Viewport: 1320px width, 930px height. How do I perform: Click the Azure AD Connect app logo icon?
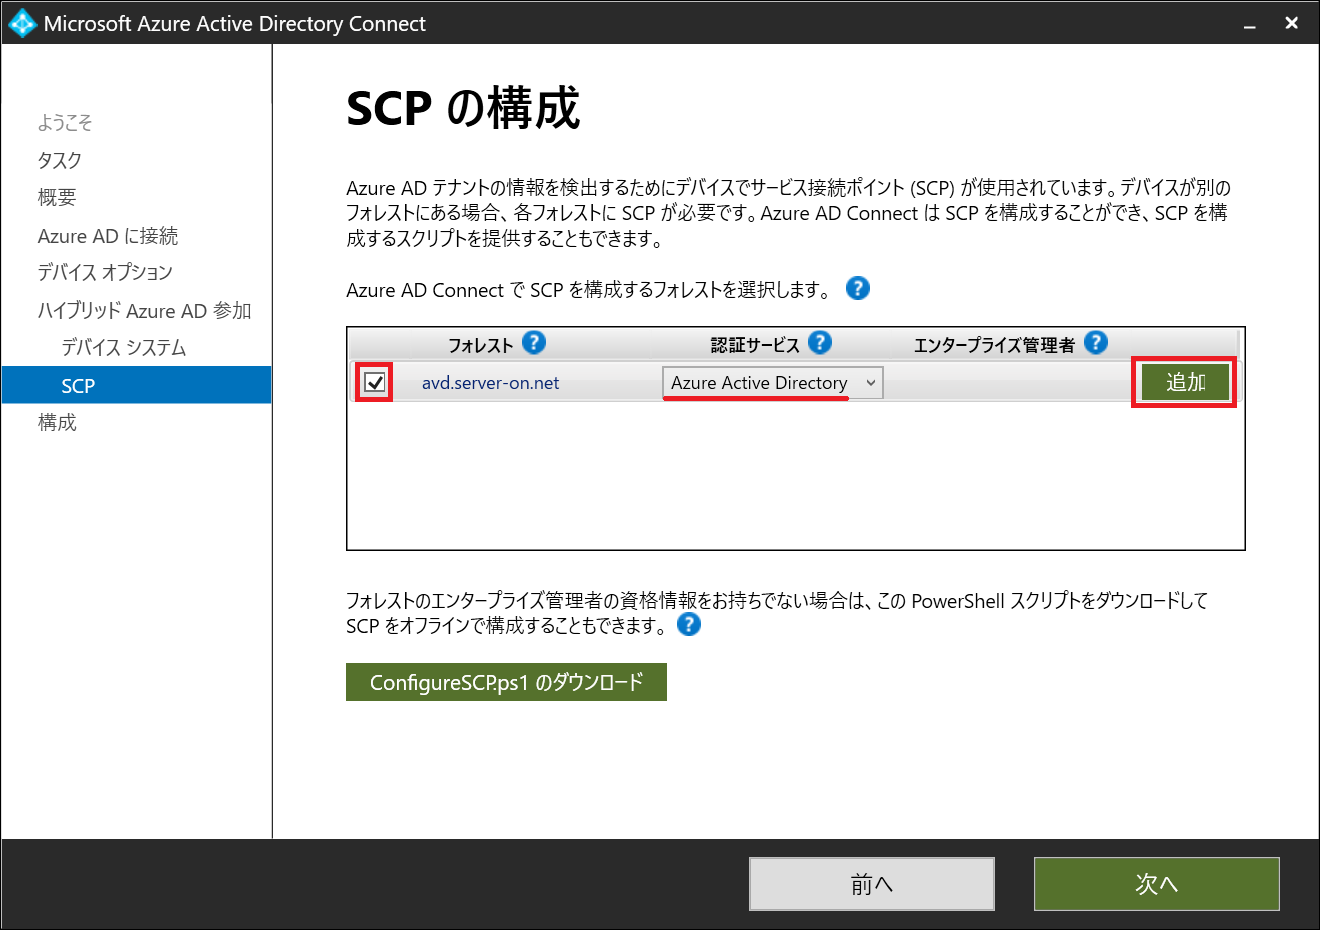click(x=21, y=23)
